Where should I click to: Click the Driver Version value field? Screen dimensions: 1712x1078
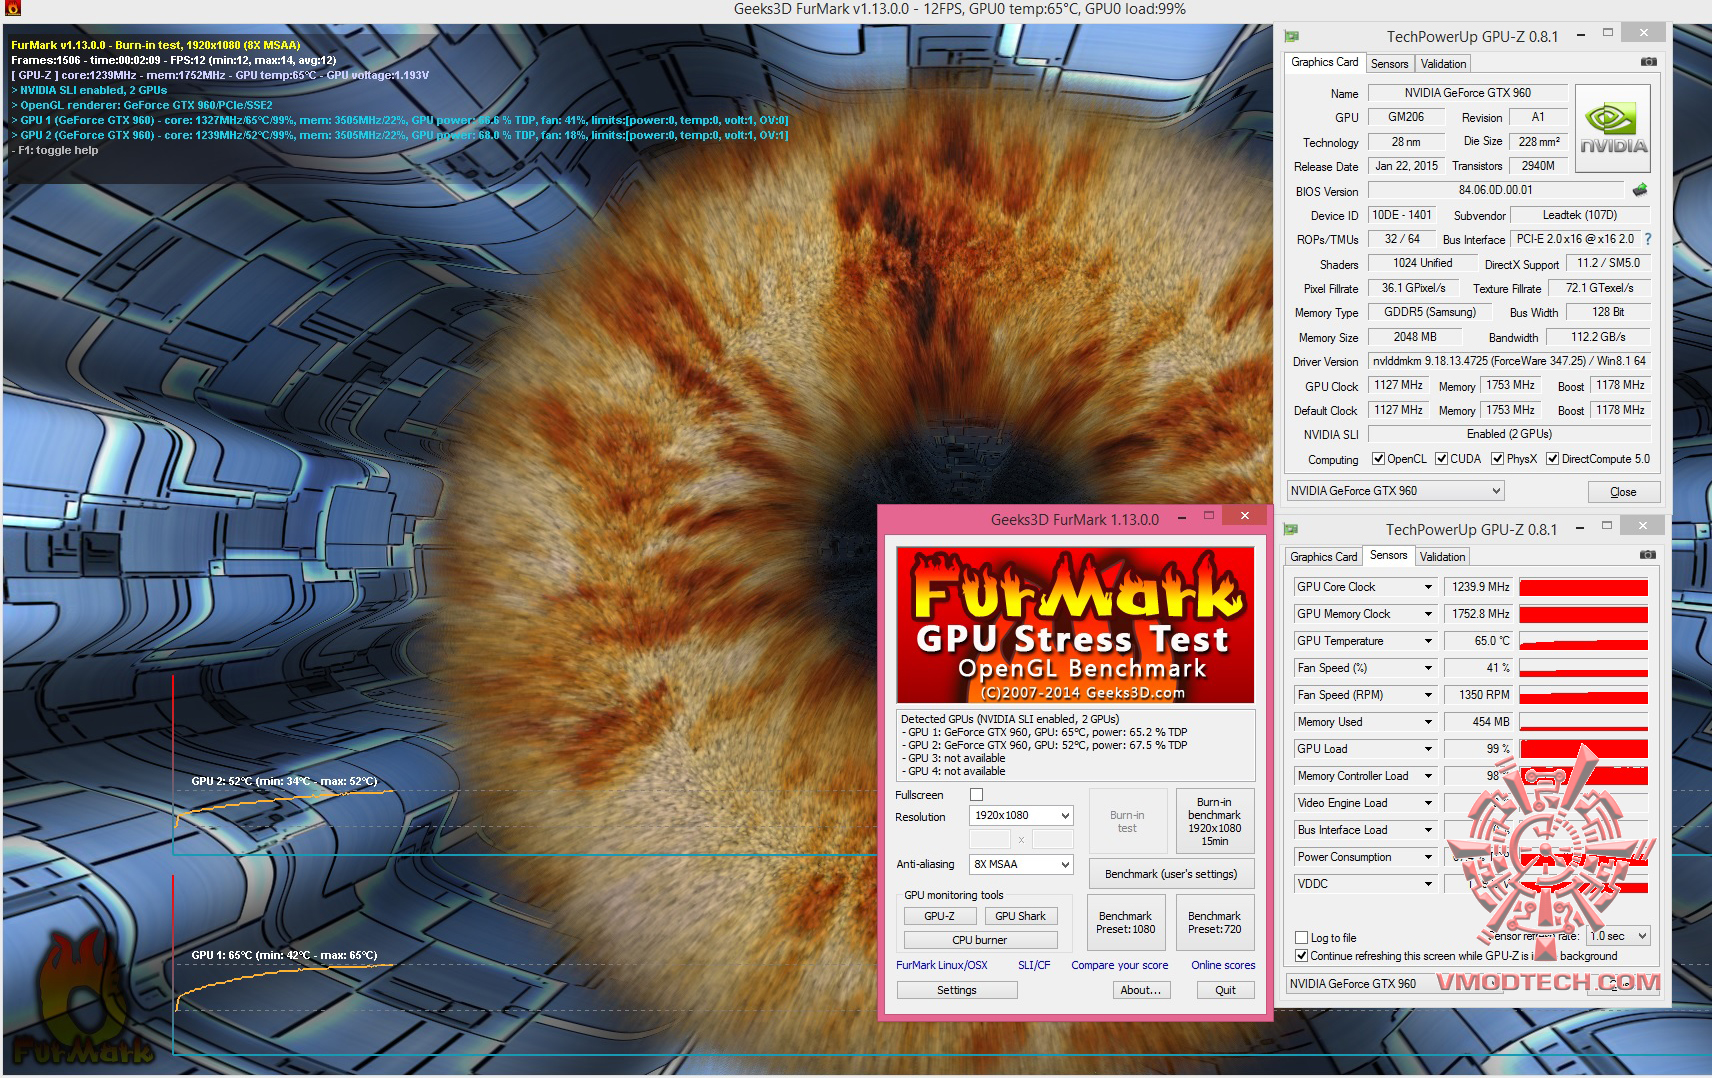click(x=1509, y=361)
